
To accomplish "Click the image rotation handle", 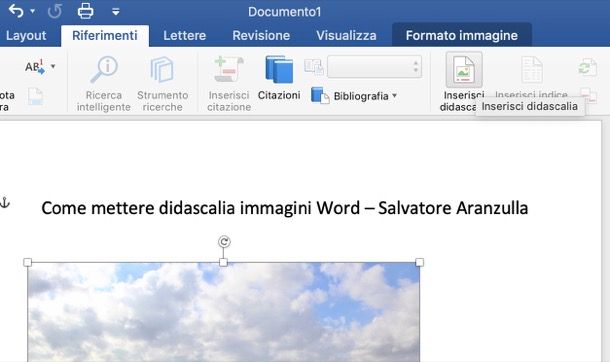I will (224, 241).
